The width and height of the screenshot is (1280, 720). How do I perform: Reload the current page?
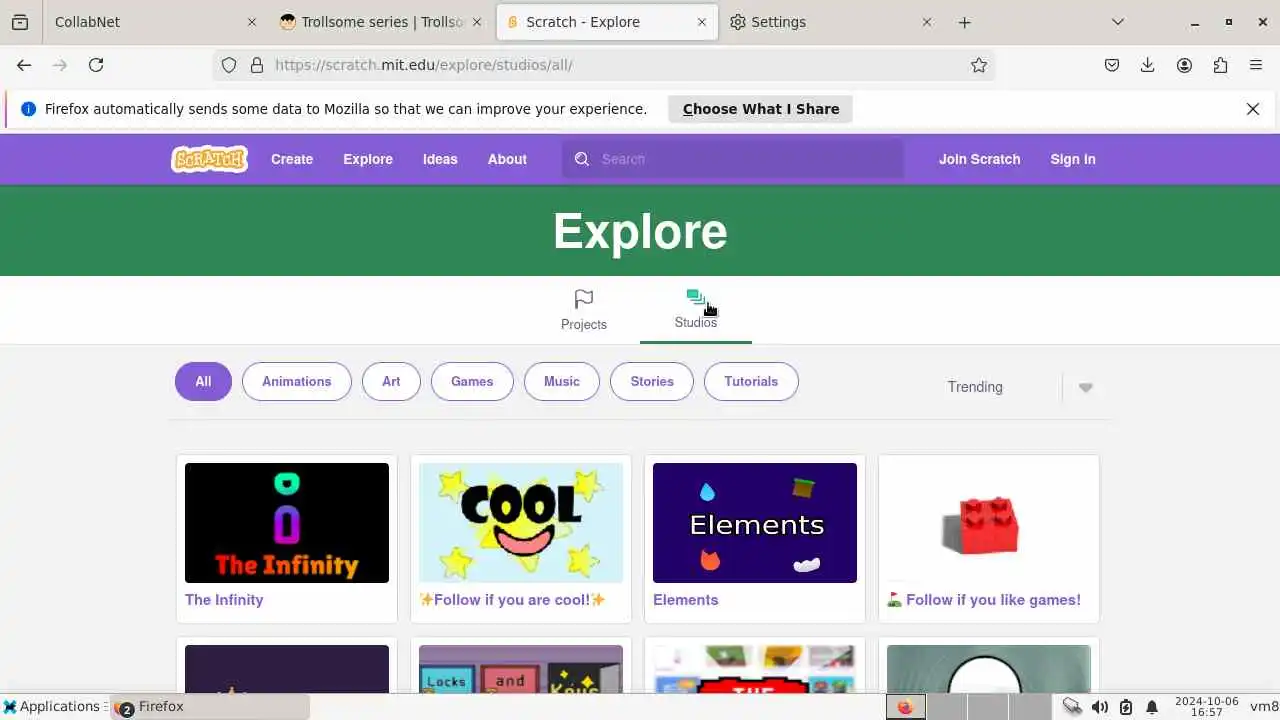96,65
